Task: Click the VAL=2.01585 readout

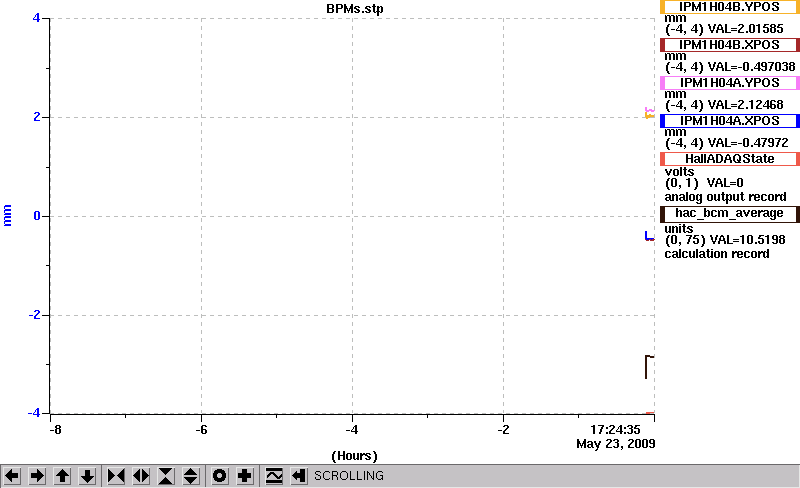Action: coord(745,29)
